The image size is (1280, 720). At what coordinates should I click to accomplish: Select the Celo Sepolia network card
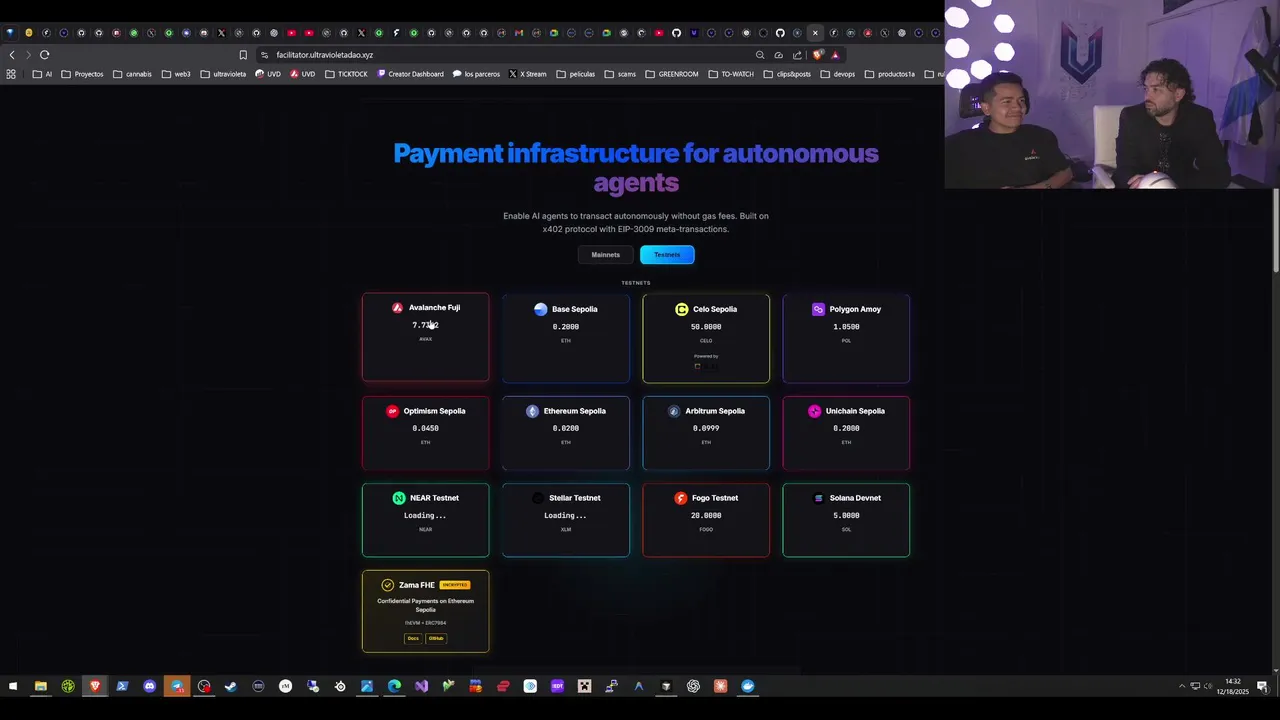click(x=706, y=338)
